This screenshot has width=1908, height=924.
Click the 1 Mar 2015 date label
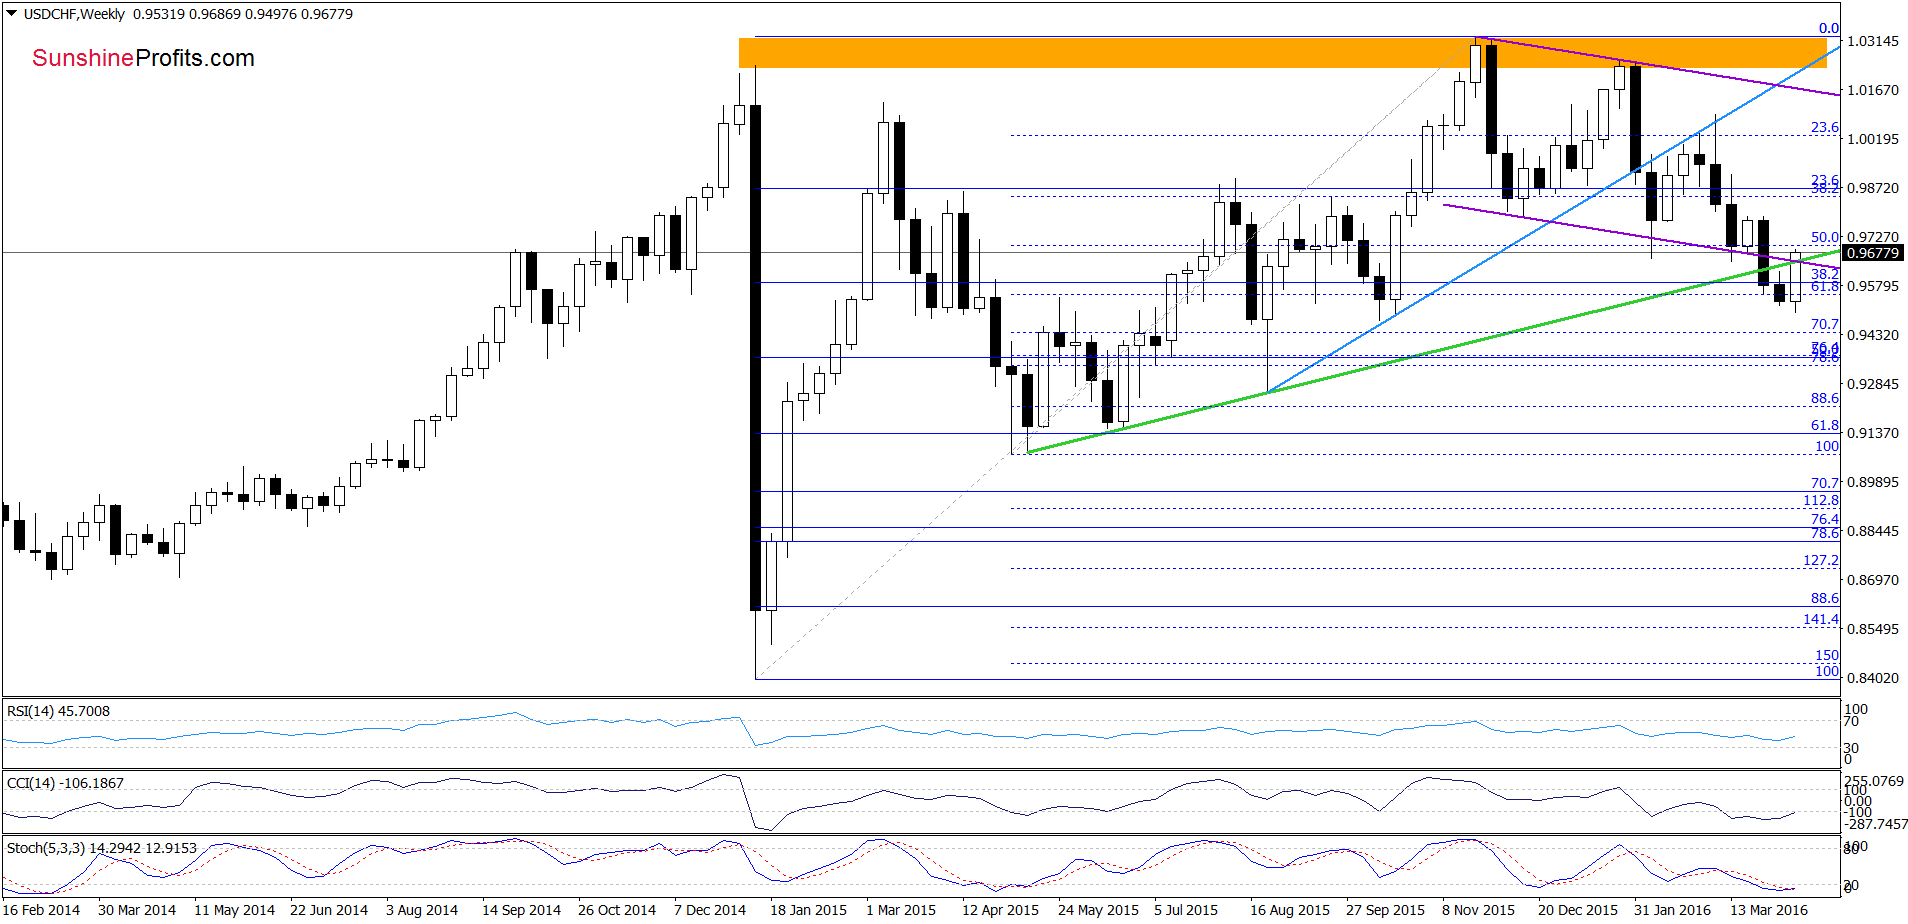[x=901, y=910]
